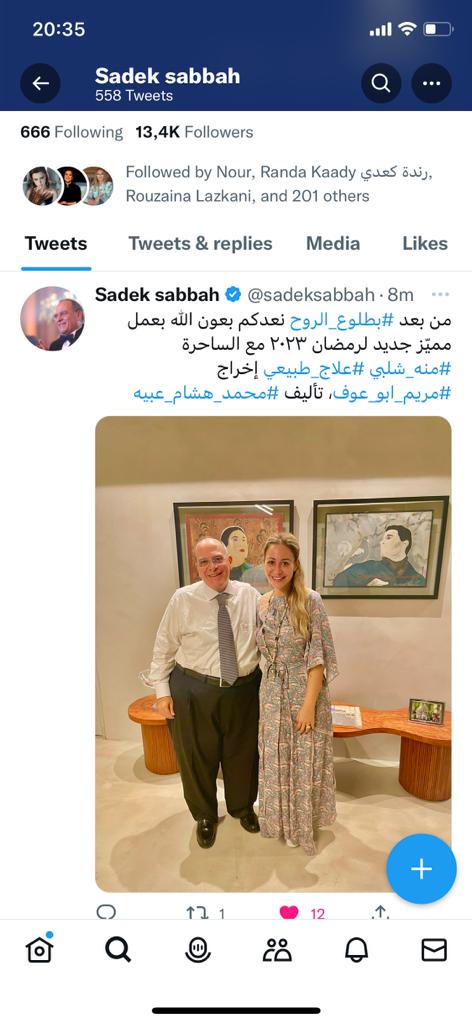
Task: Go back using the arrow icon
Action: (40, 83)
